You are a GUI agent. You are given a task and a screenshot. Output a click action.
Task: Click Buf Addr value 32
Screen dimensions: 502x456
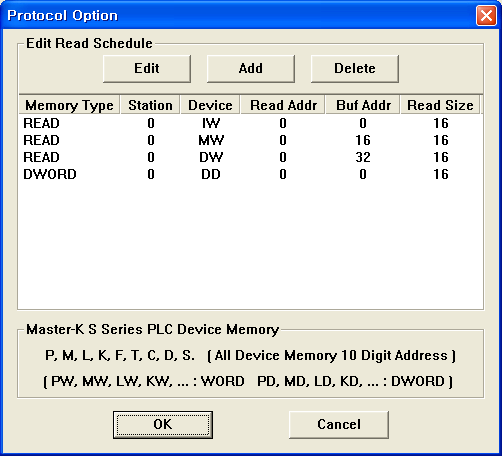(363, 157)
